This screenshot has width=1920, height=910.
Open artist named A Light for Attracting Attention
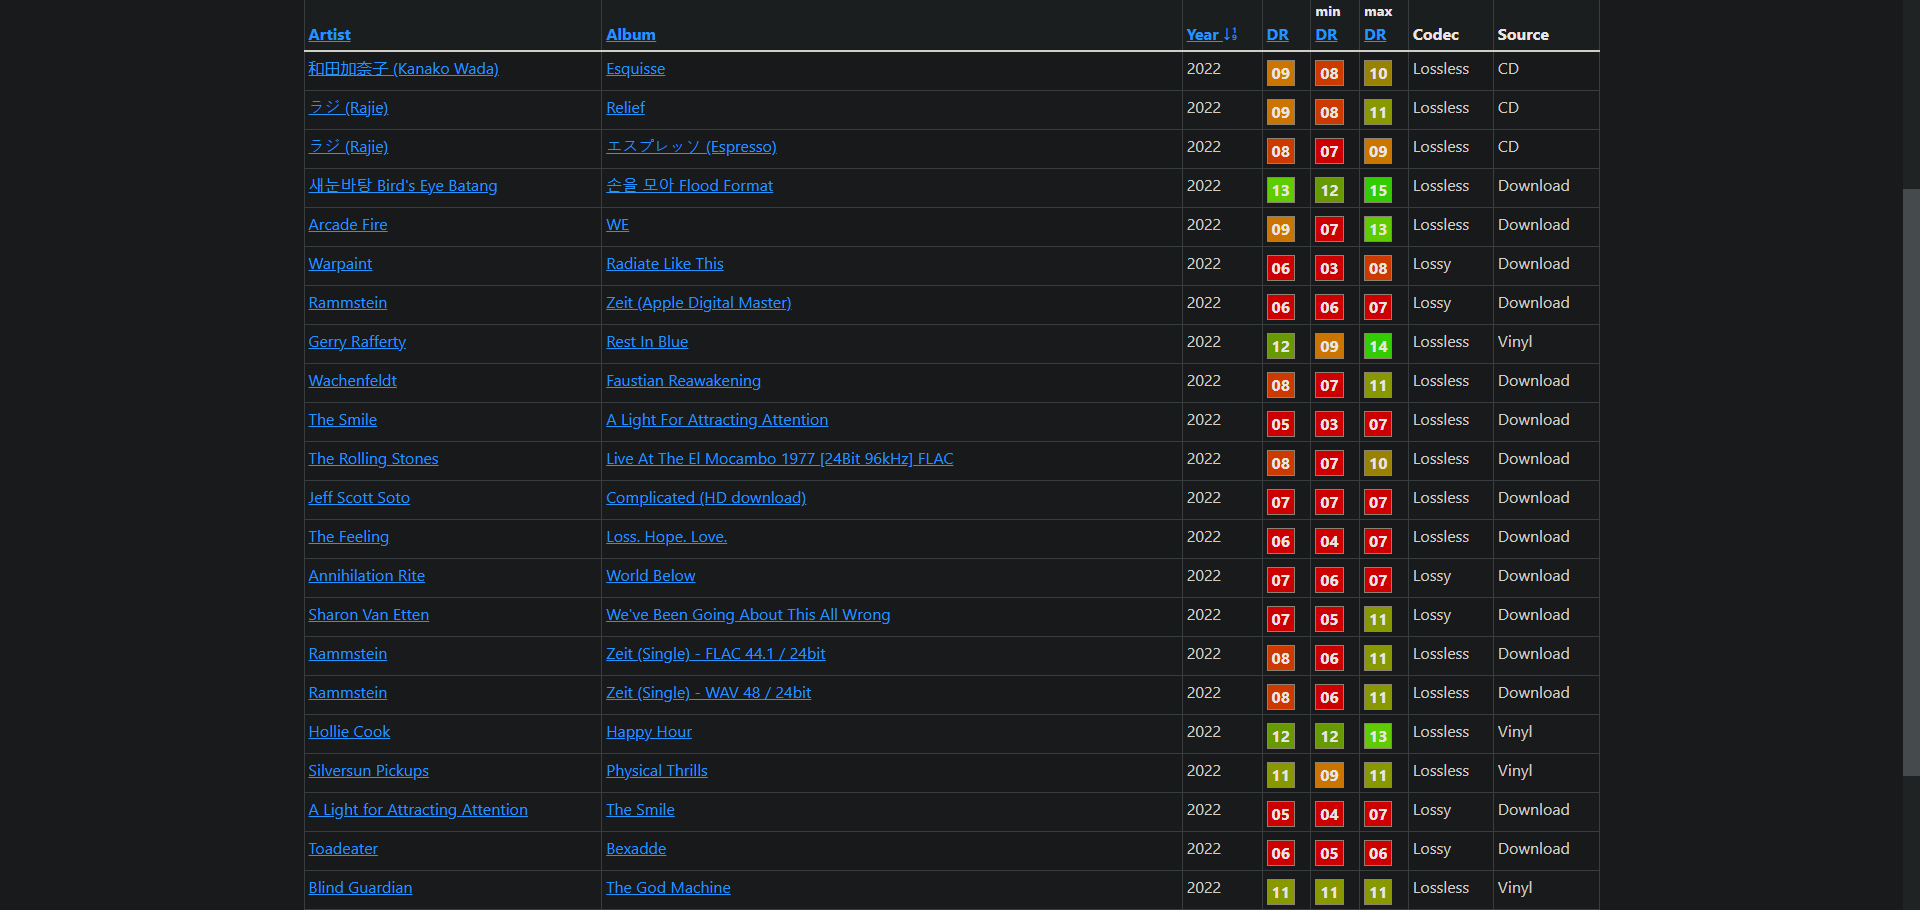click(x=418, y=810)
